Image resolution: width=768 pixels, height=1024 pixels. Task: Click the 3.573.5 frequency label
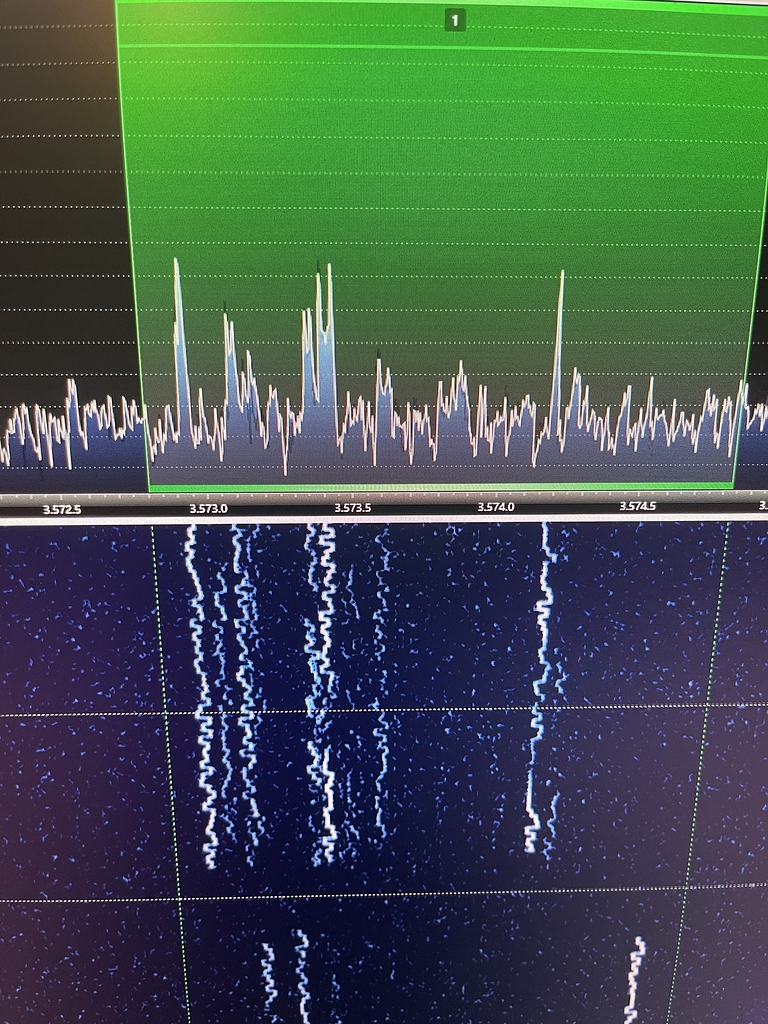353,507
